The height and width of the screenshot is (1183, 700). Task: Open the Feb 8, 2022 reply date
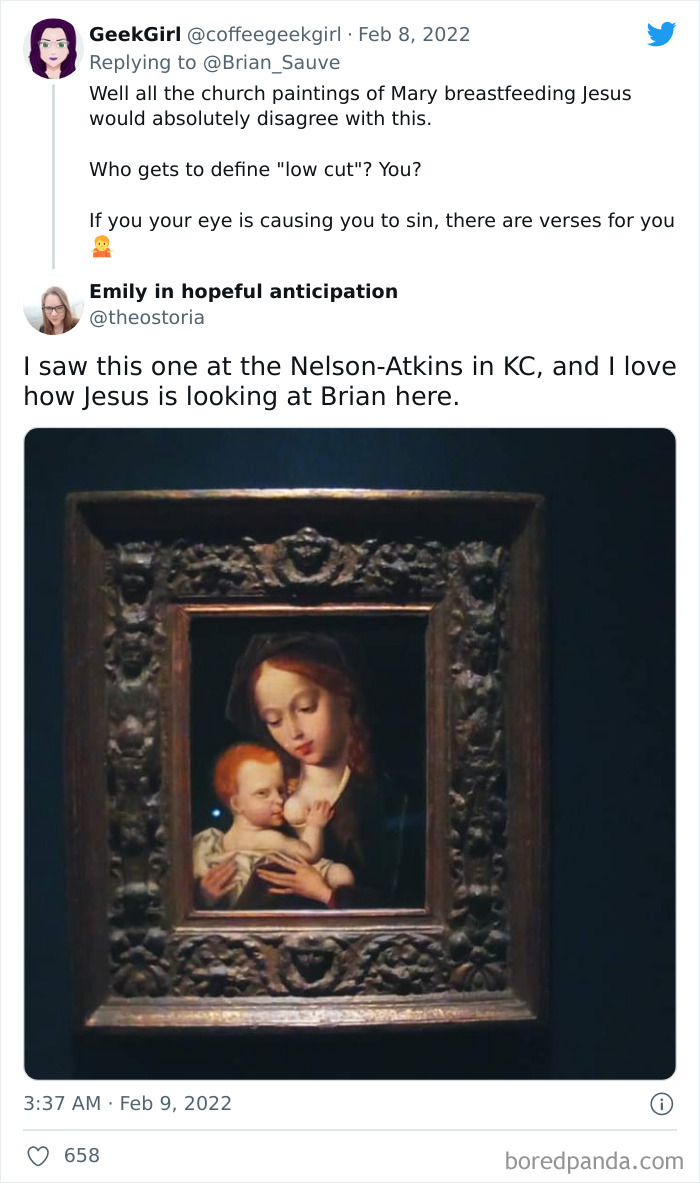pyautogui.click(x=413, y=34)
